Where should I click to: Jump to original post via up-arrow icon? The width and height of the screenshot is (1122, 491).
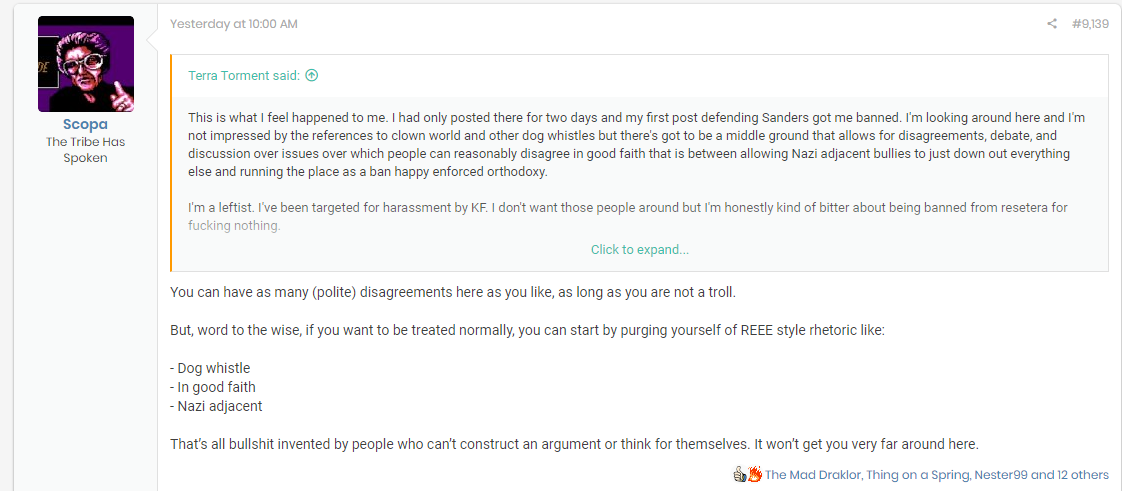[x=311, y=75]
